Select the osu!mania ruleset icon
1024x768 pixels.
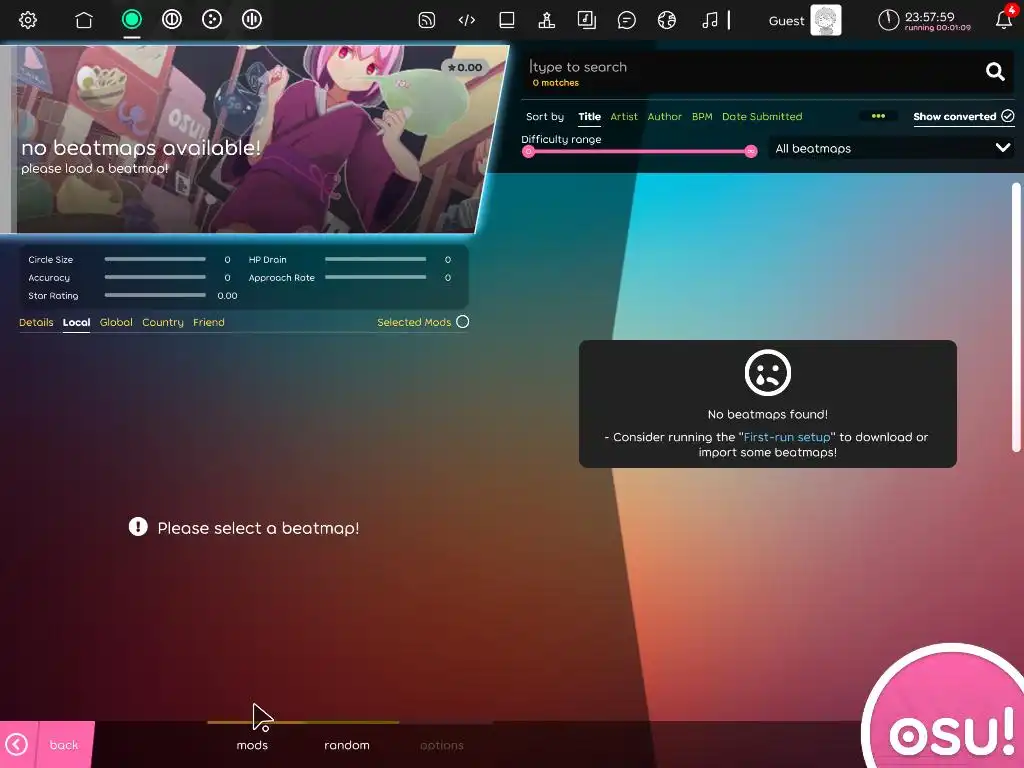tap(251, 19)
